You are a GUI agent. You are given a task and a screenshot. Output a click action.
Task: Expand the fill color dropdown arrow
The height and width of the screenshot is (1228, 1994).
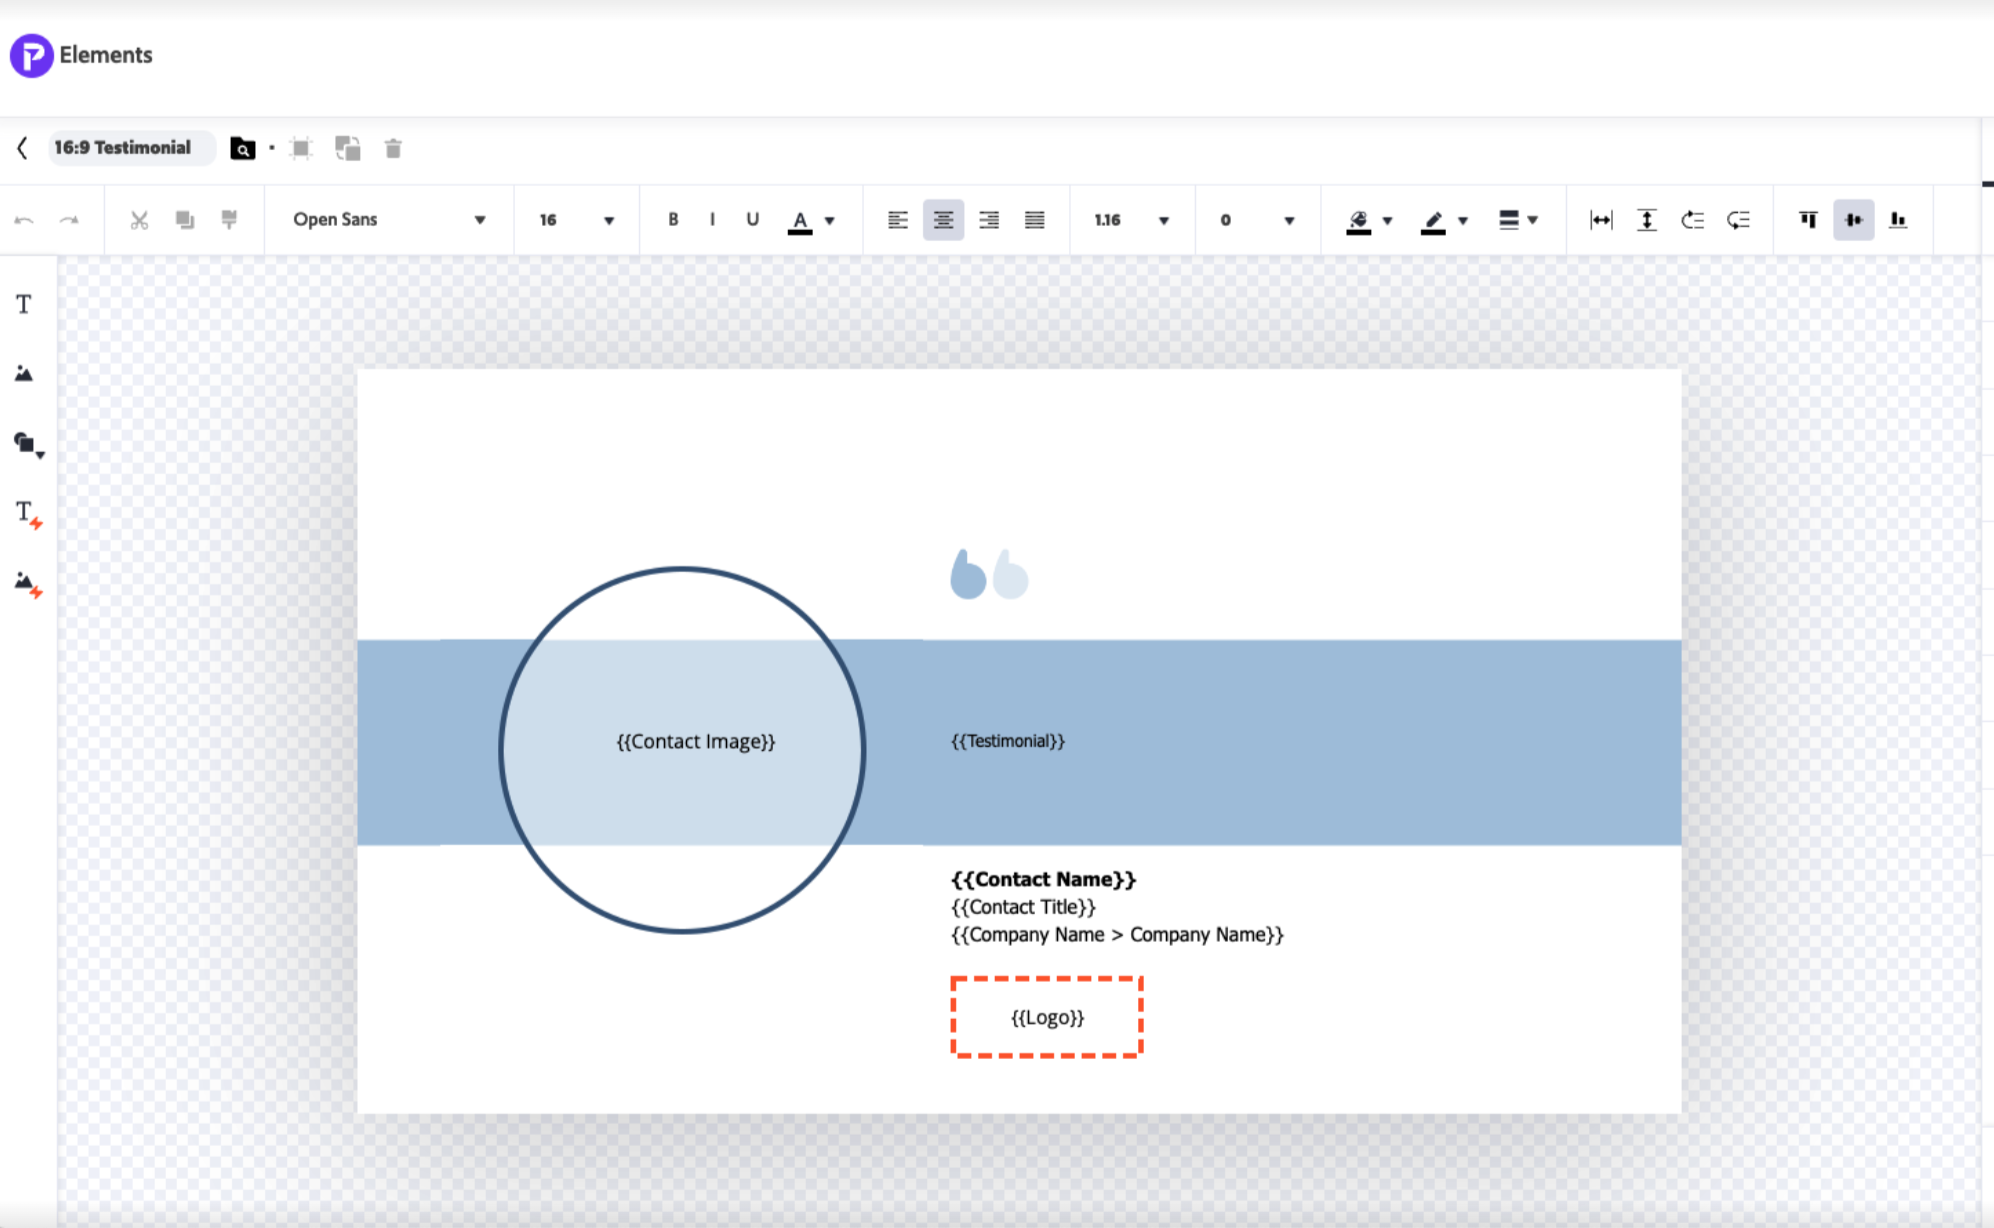click(1387, 221)
